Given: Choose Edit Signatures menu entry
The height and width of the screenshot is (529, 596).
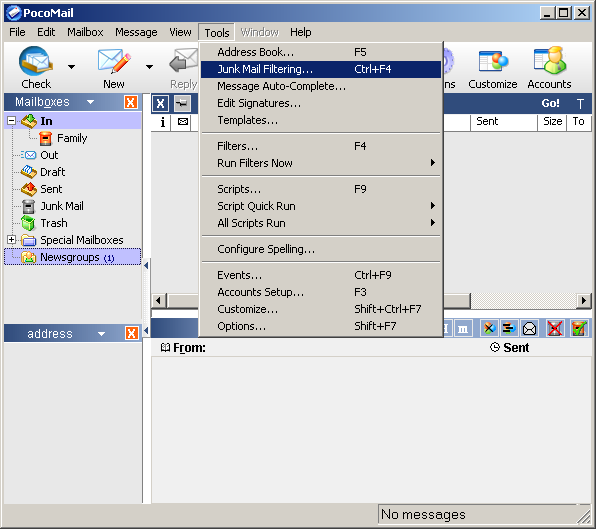Looking at the screenshot, I should tap(321, 103).
